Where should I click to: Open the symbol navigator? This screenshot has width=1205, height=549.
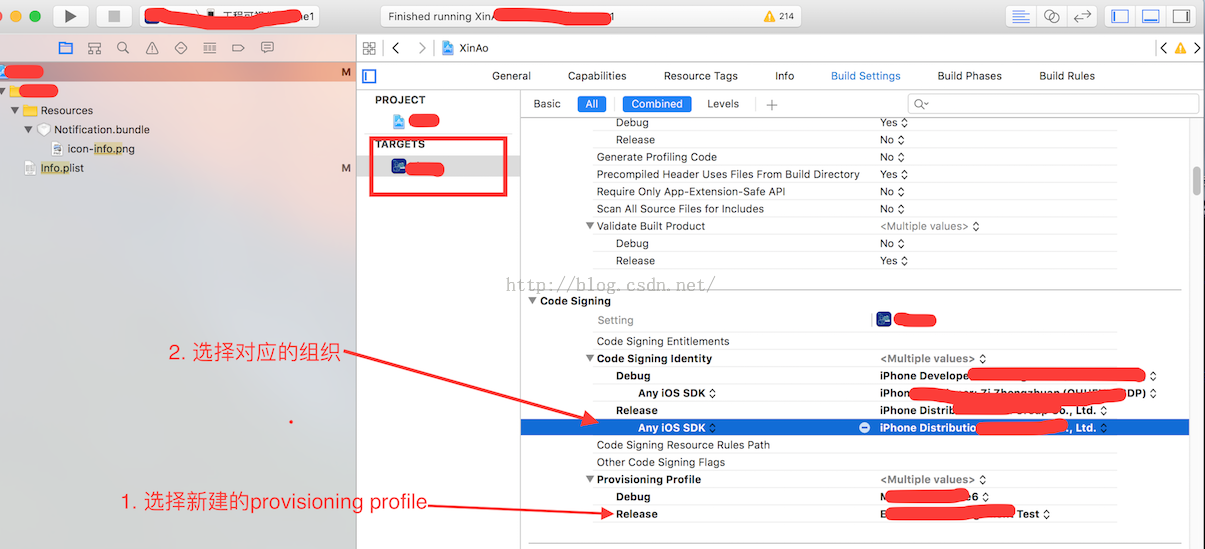[94, 48]
